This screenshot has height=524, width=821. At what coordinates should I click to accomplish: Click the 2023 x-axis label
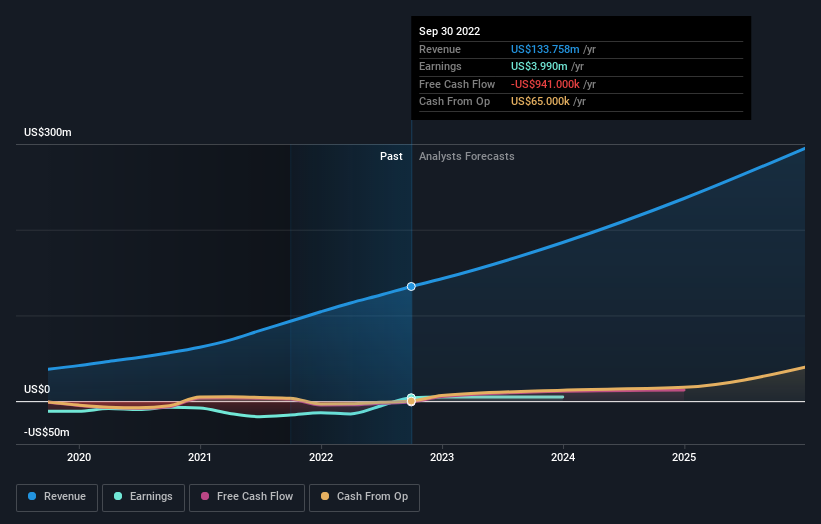coord(442,458)
